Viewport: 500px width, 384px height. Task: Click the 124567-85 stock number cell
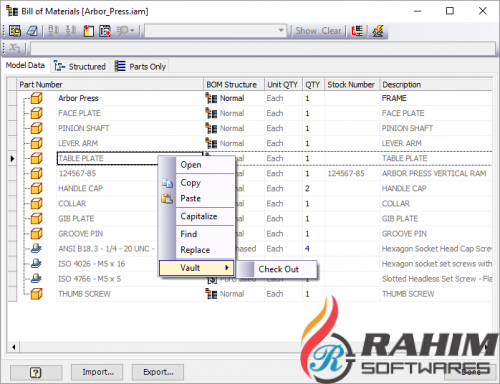tap(352, 173)
